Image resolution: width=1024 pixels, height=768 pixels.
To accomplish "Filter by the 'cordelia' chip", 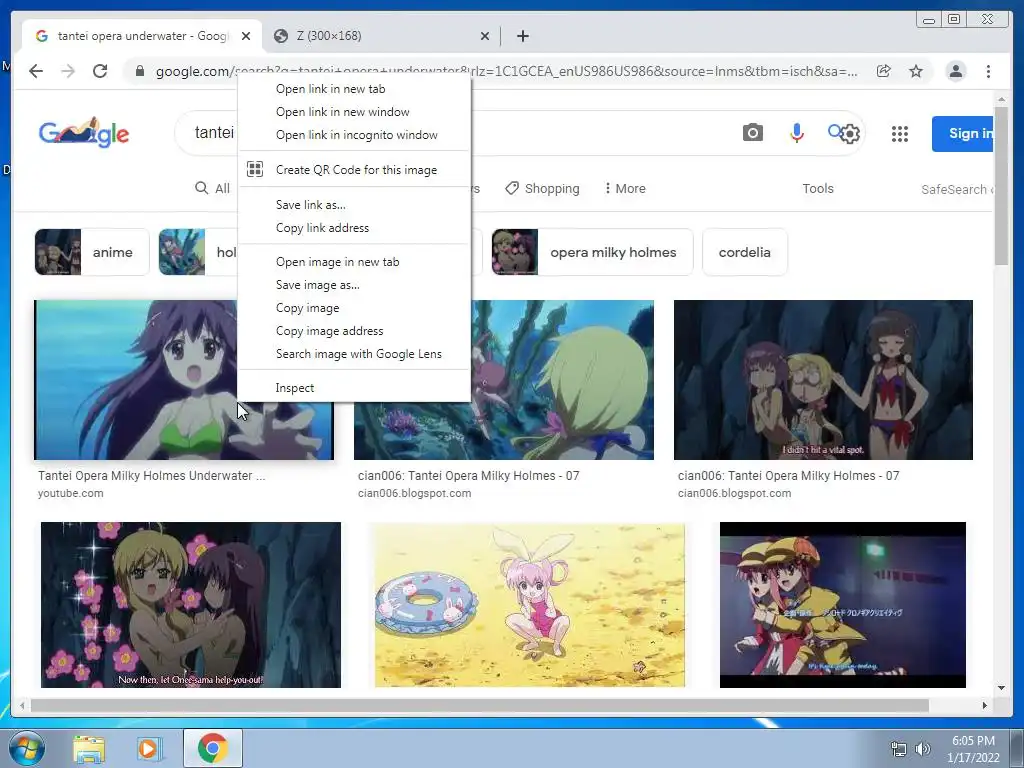I will coord(744,252).
